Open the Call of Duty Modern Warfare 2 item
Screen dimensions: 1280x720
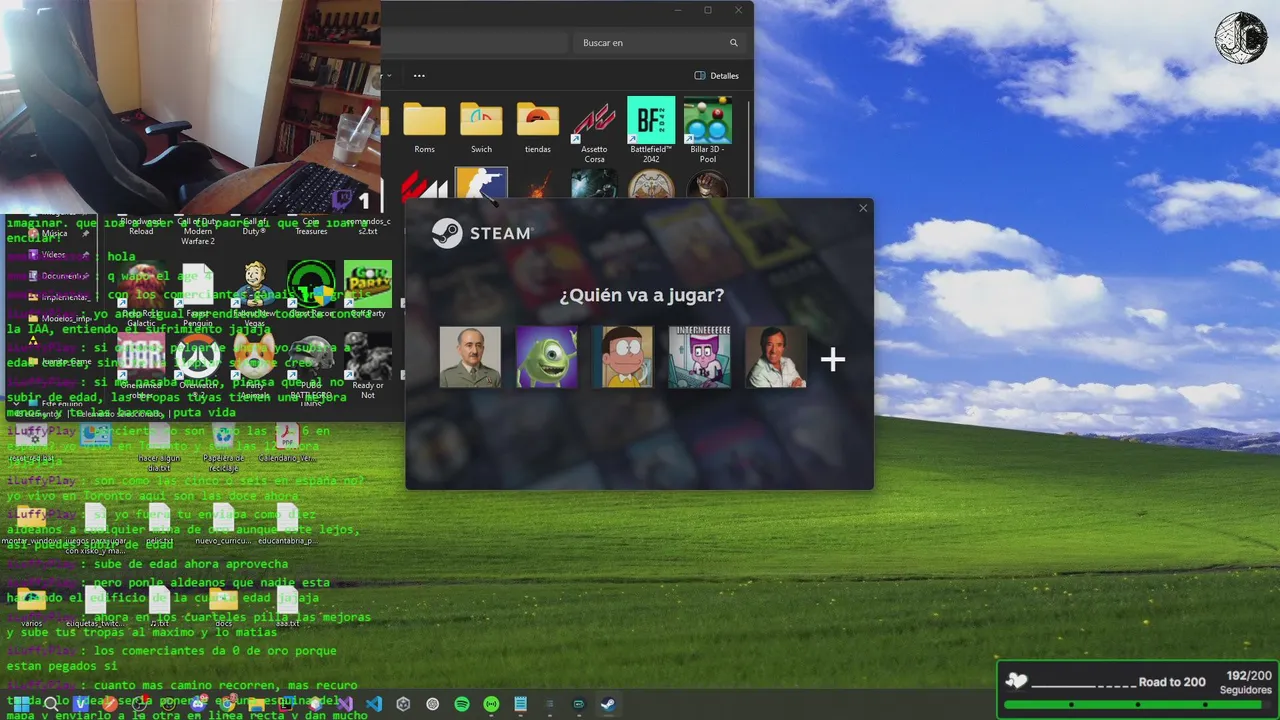point(198,231)
